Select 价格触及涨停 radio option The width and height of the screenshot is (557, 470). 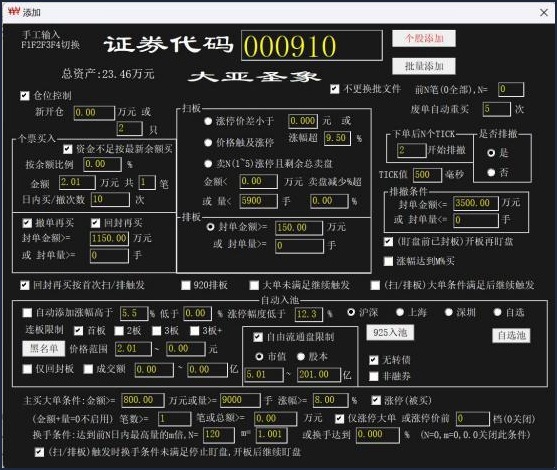click(208, 143)
